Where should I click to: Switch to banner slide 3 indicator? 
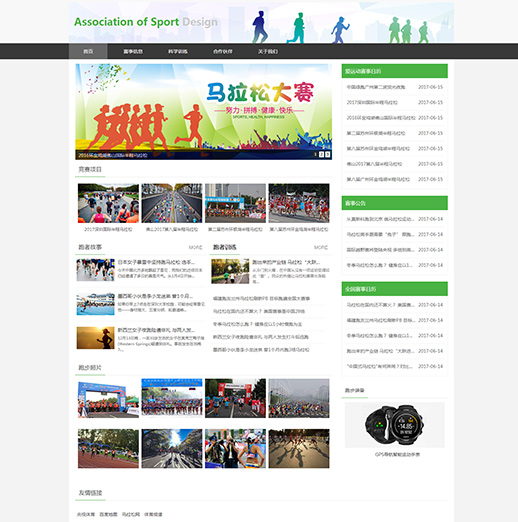tap(328, 154)
